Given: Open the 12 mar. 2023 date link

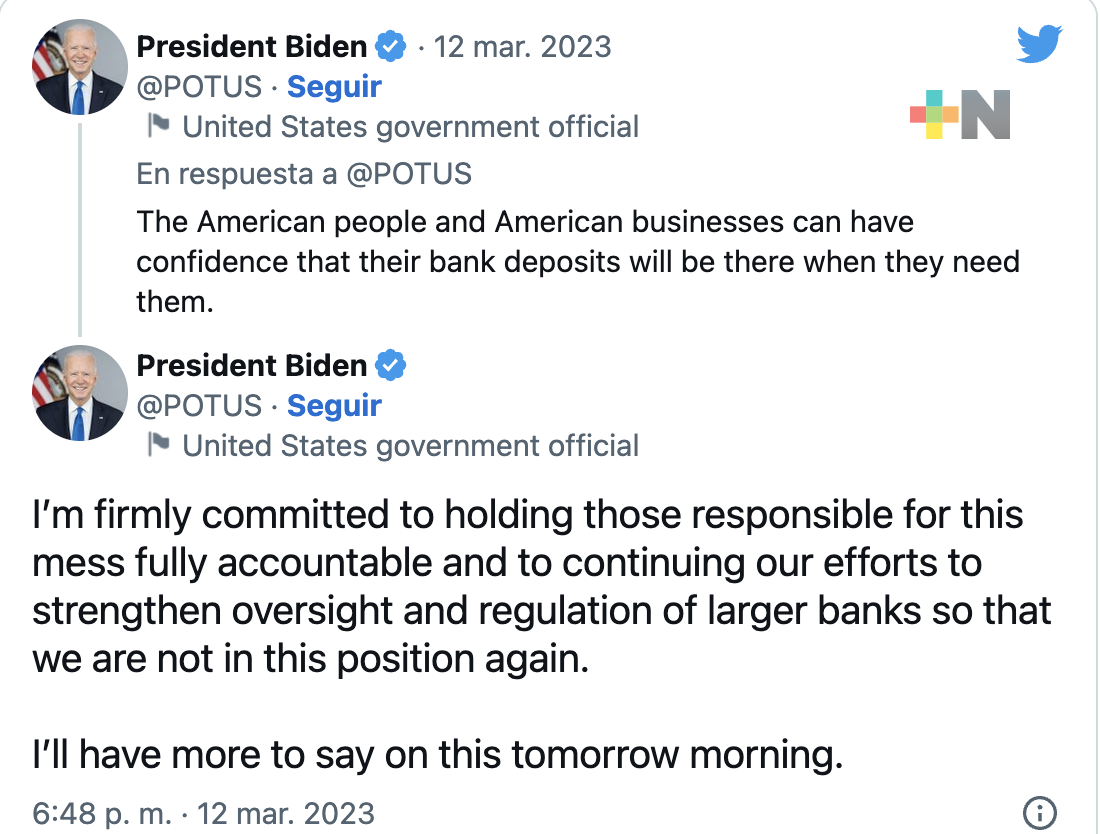Looking at the screenshot, I should pyautogui.click(x=524, y=46).
